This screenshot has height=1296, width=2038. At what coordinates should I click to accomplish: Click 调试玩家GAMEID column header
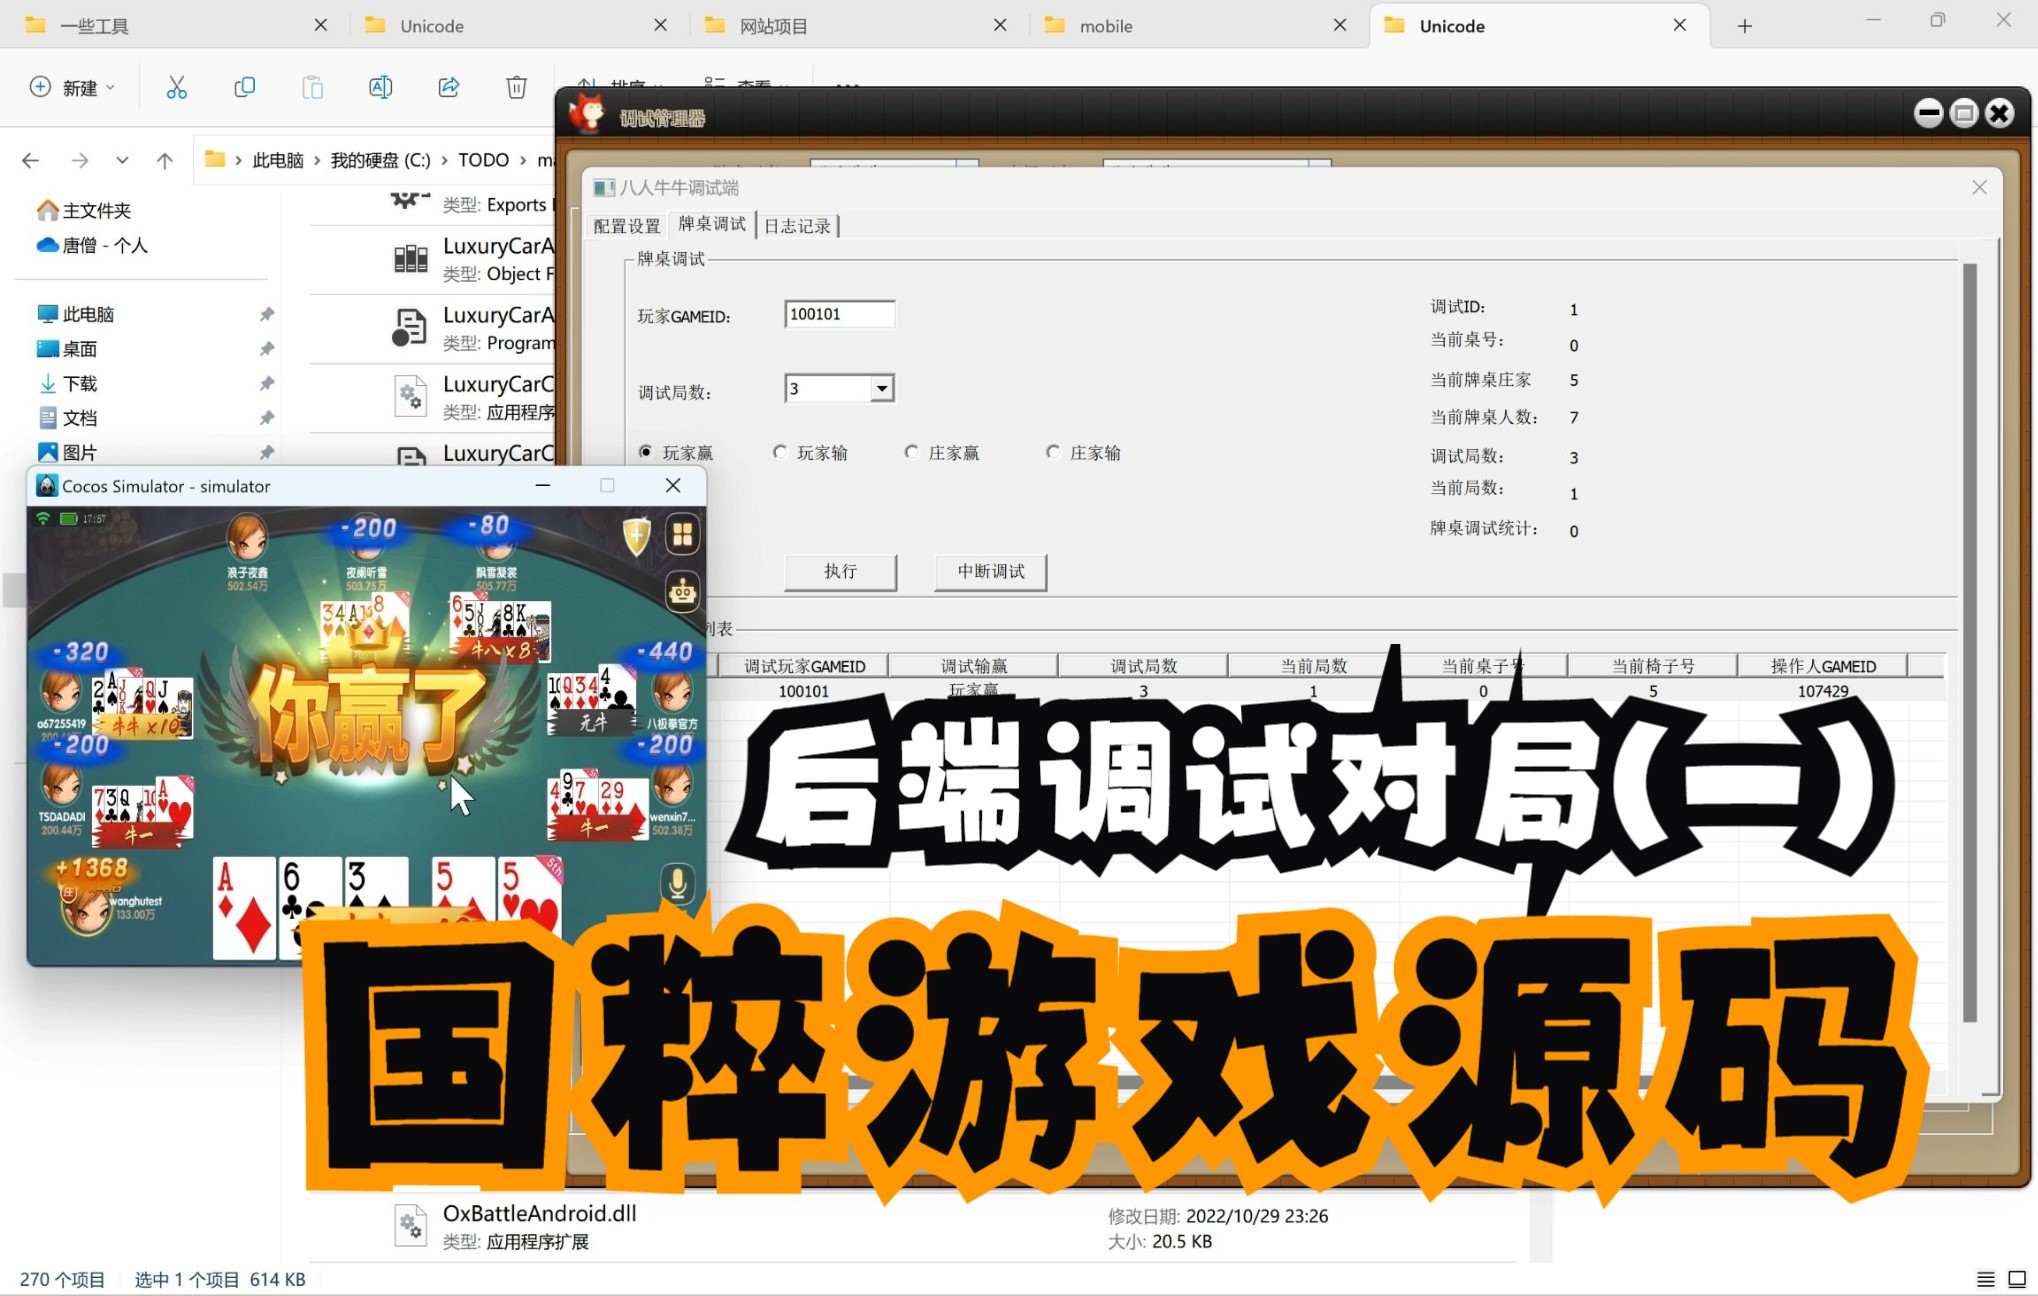[804, 666]
